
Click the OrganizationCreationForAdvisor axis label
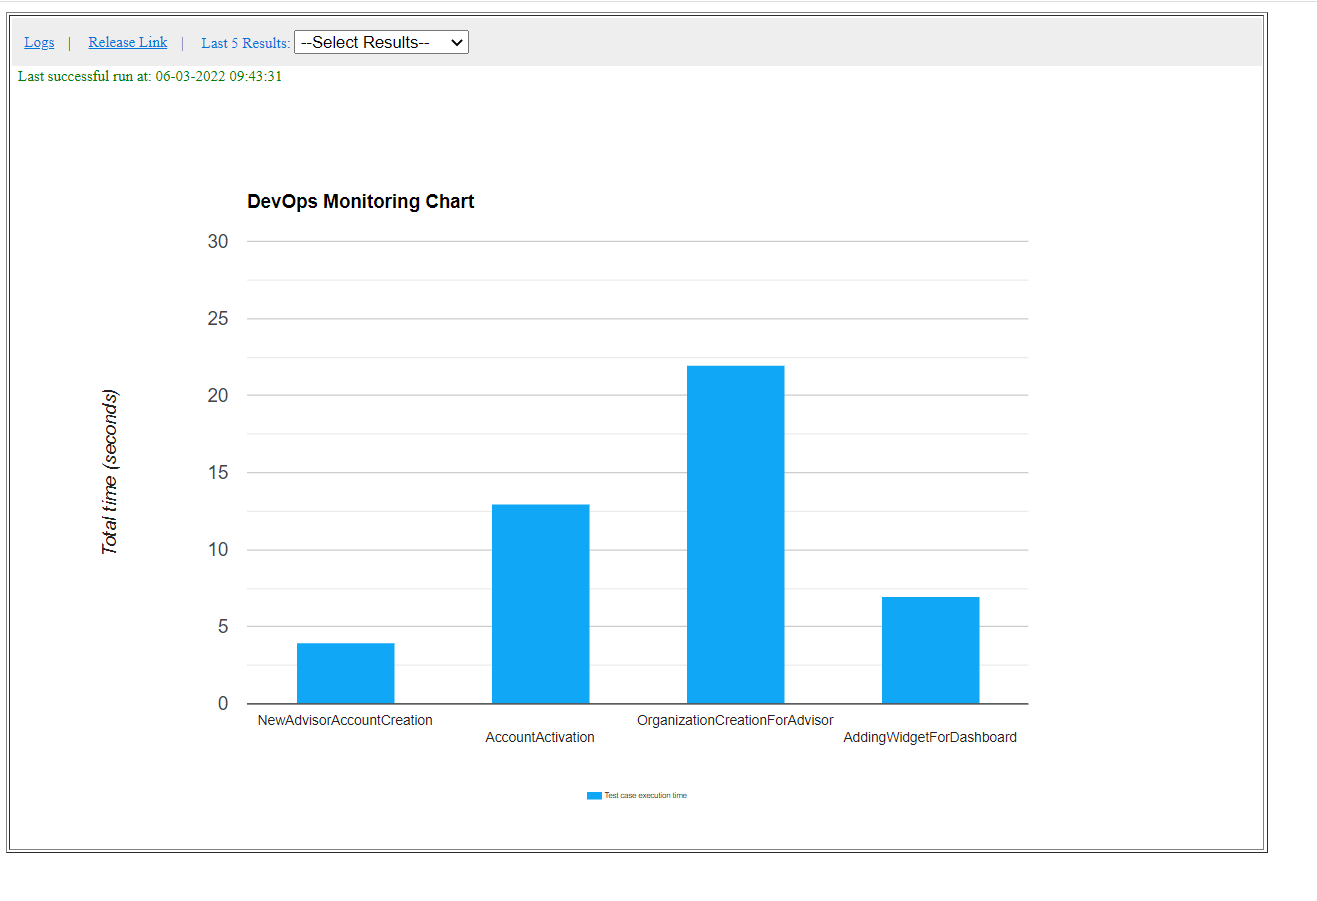[735, 720]
